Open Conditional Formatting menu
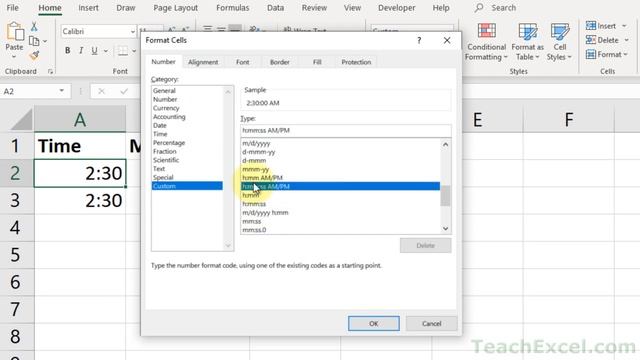 point(486,42)
